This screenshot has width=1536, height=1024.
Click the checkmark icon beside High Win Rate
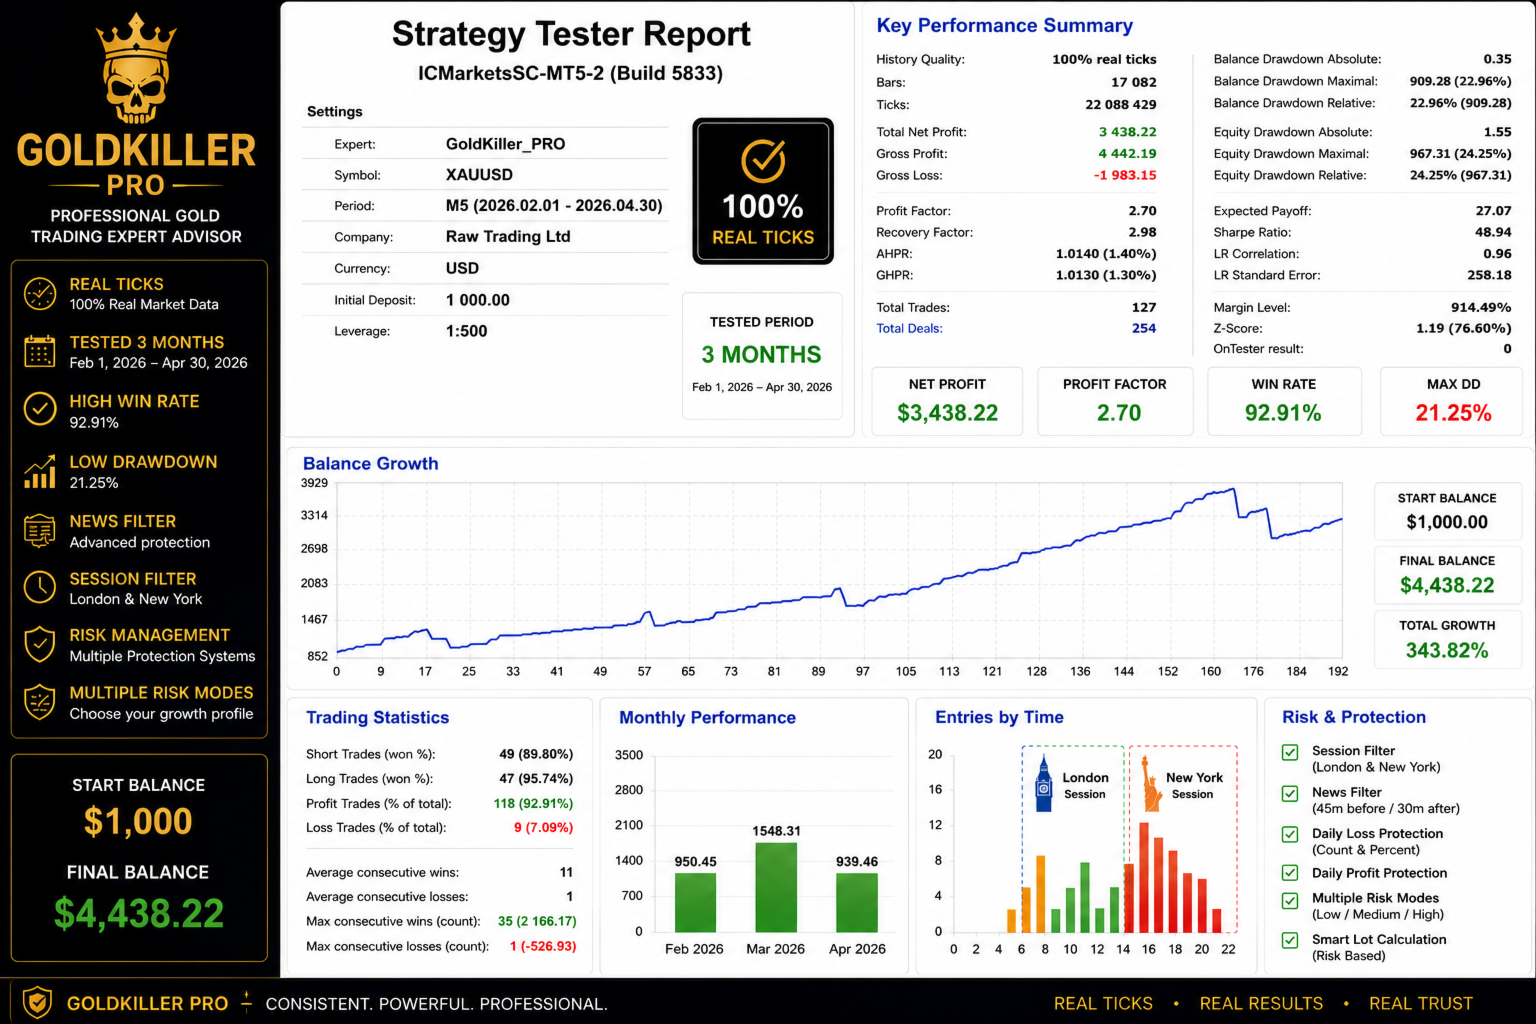click(x=40, y=409)
